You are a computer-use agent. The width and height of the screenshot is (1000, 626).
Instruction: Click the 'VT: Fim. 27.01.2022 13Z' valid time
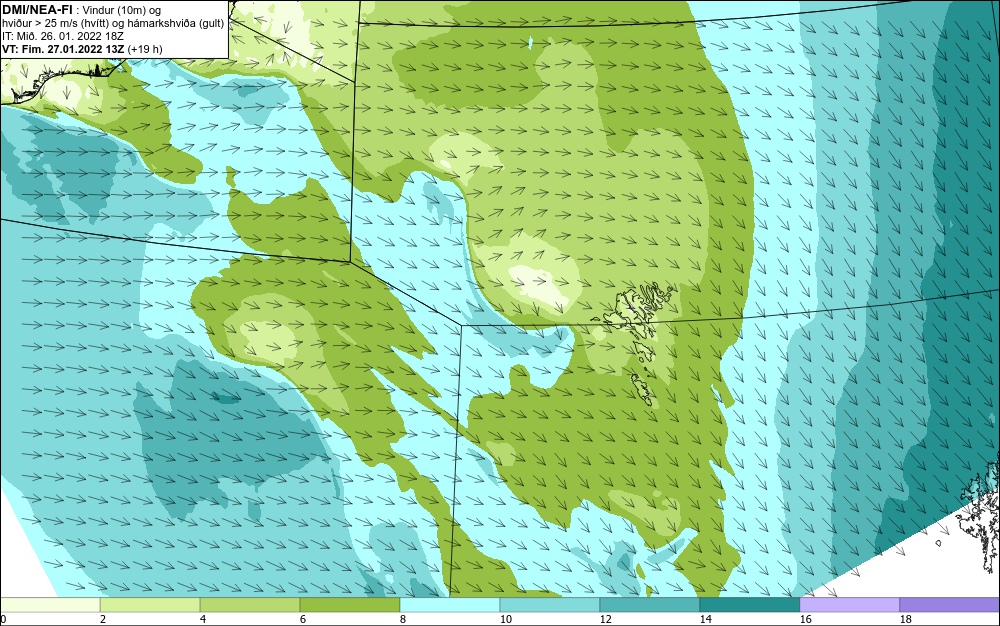pyautogui.click(x=63, y=49)
